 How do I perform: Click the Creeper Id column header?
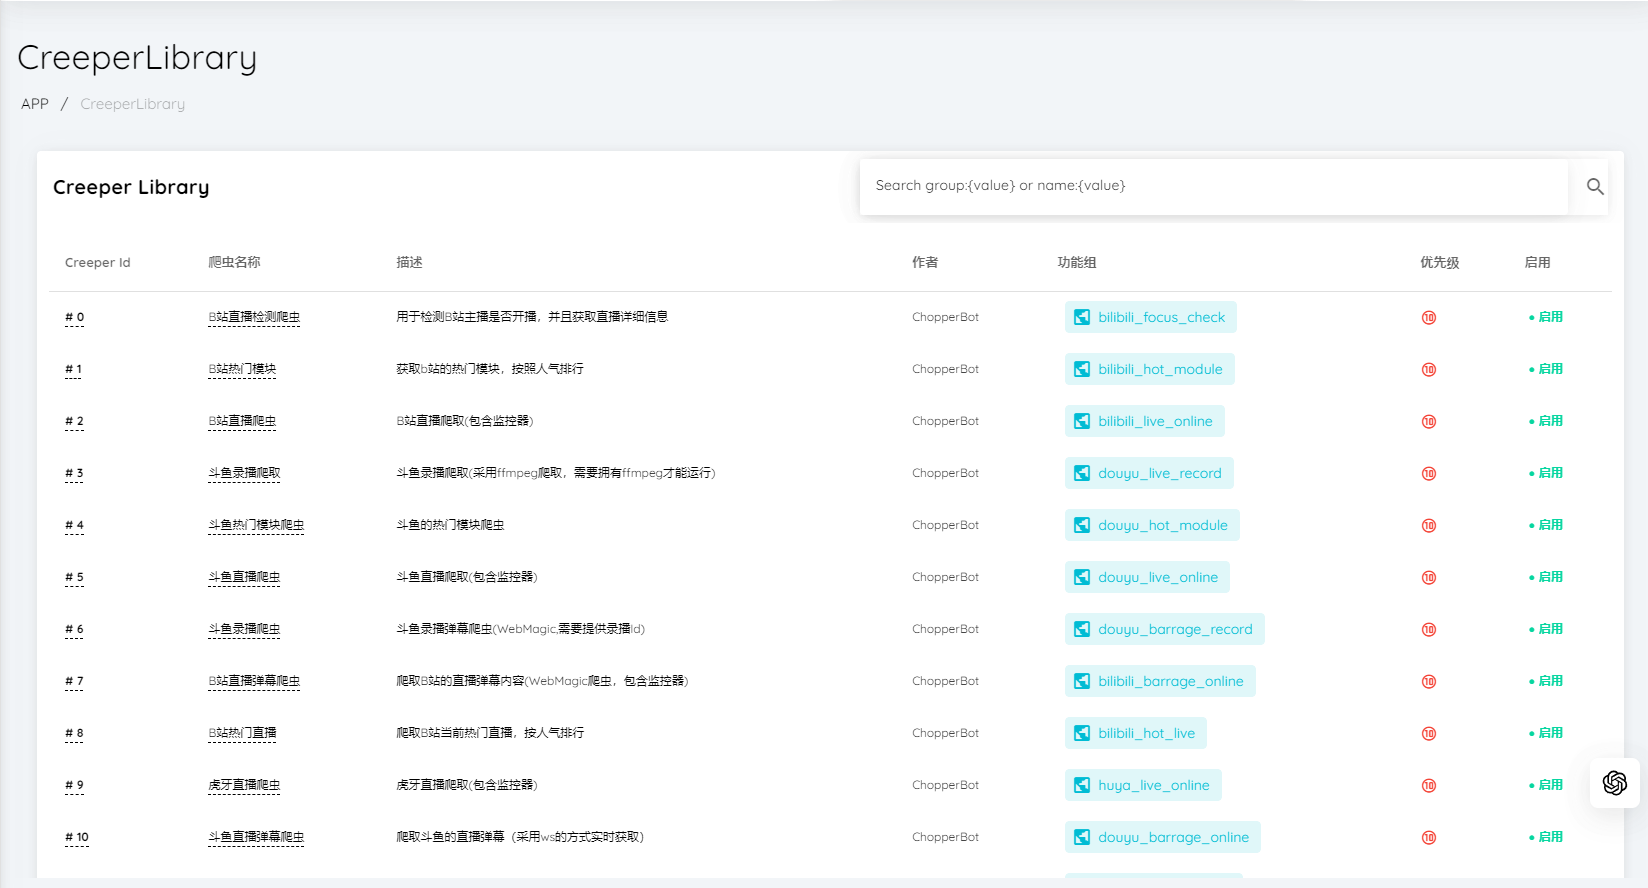(x=98, y=263)
